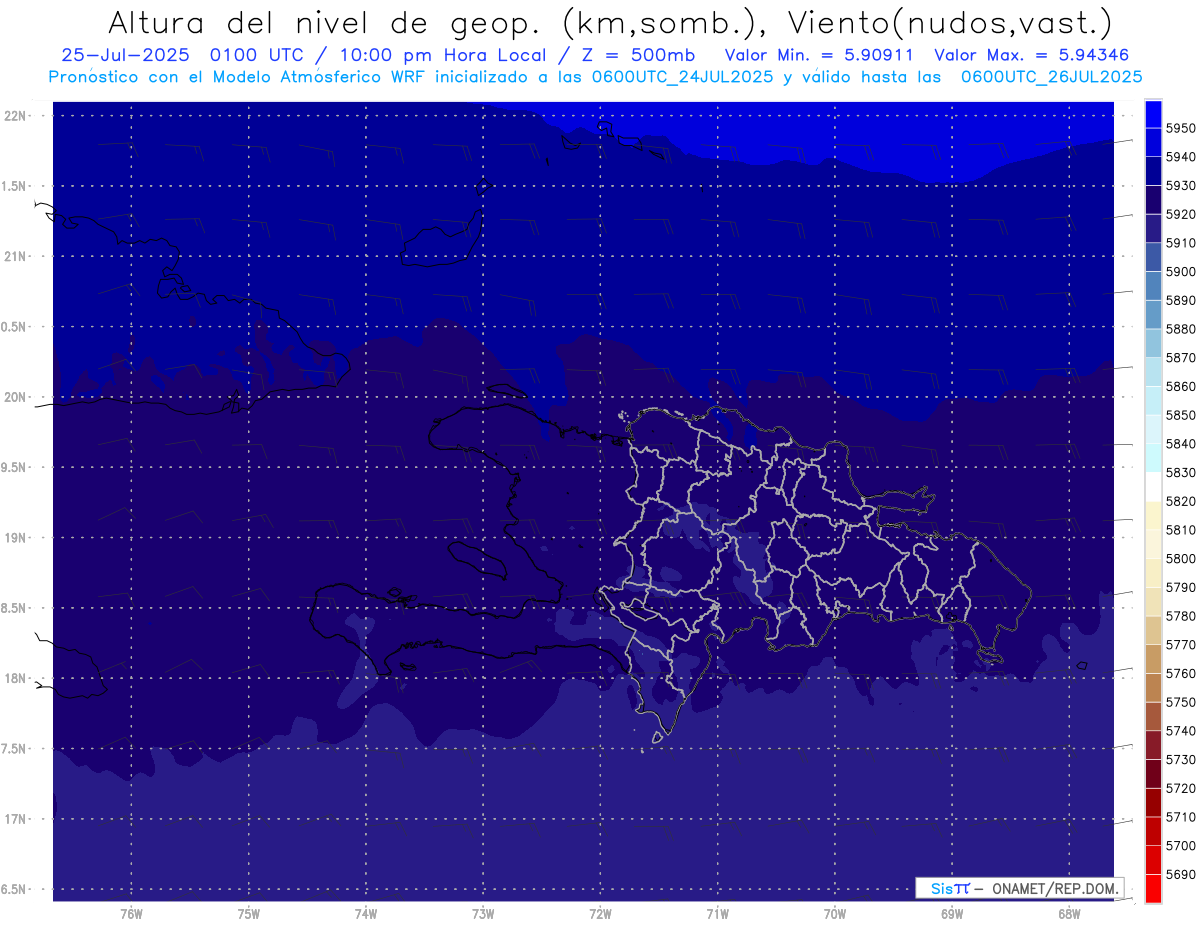
Task: Click the '76W' longitude axis label
Action: (x=131, y=914)
